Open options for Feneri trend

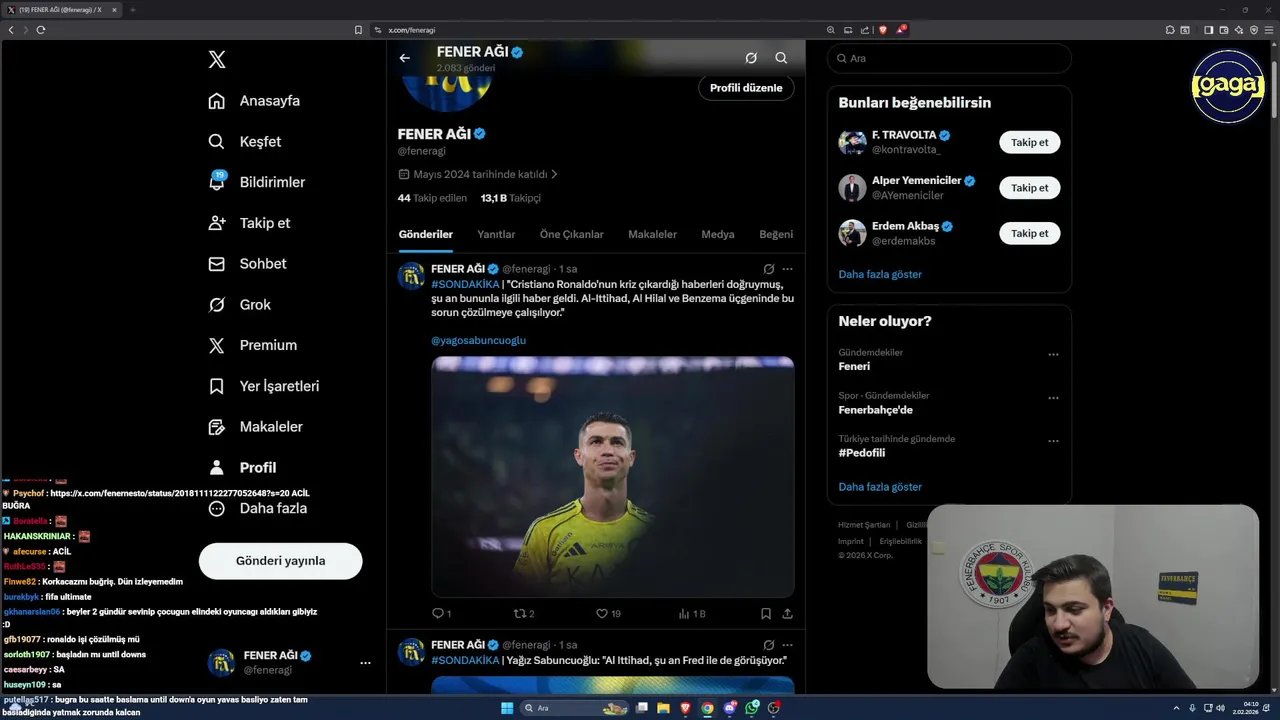tap(1053, 354)
